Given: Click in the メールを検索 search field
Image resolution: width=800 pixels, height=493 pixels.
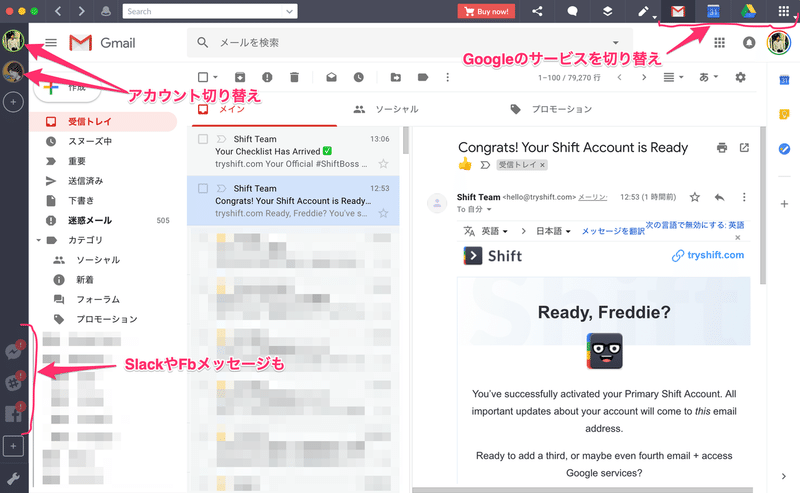Looking at the screenshot, I should point(408,43).
